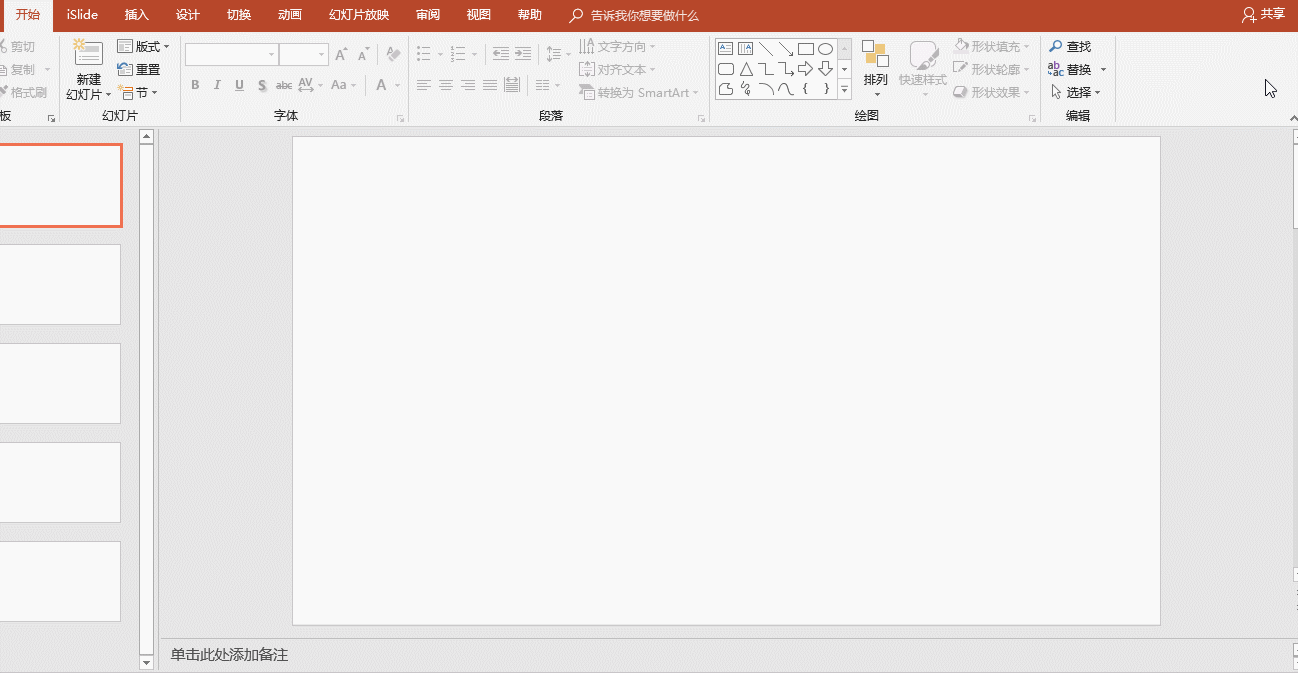Click the 快速样式 quick styles button
Viewport: 1298px width, 673px height.
(922, 69)
